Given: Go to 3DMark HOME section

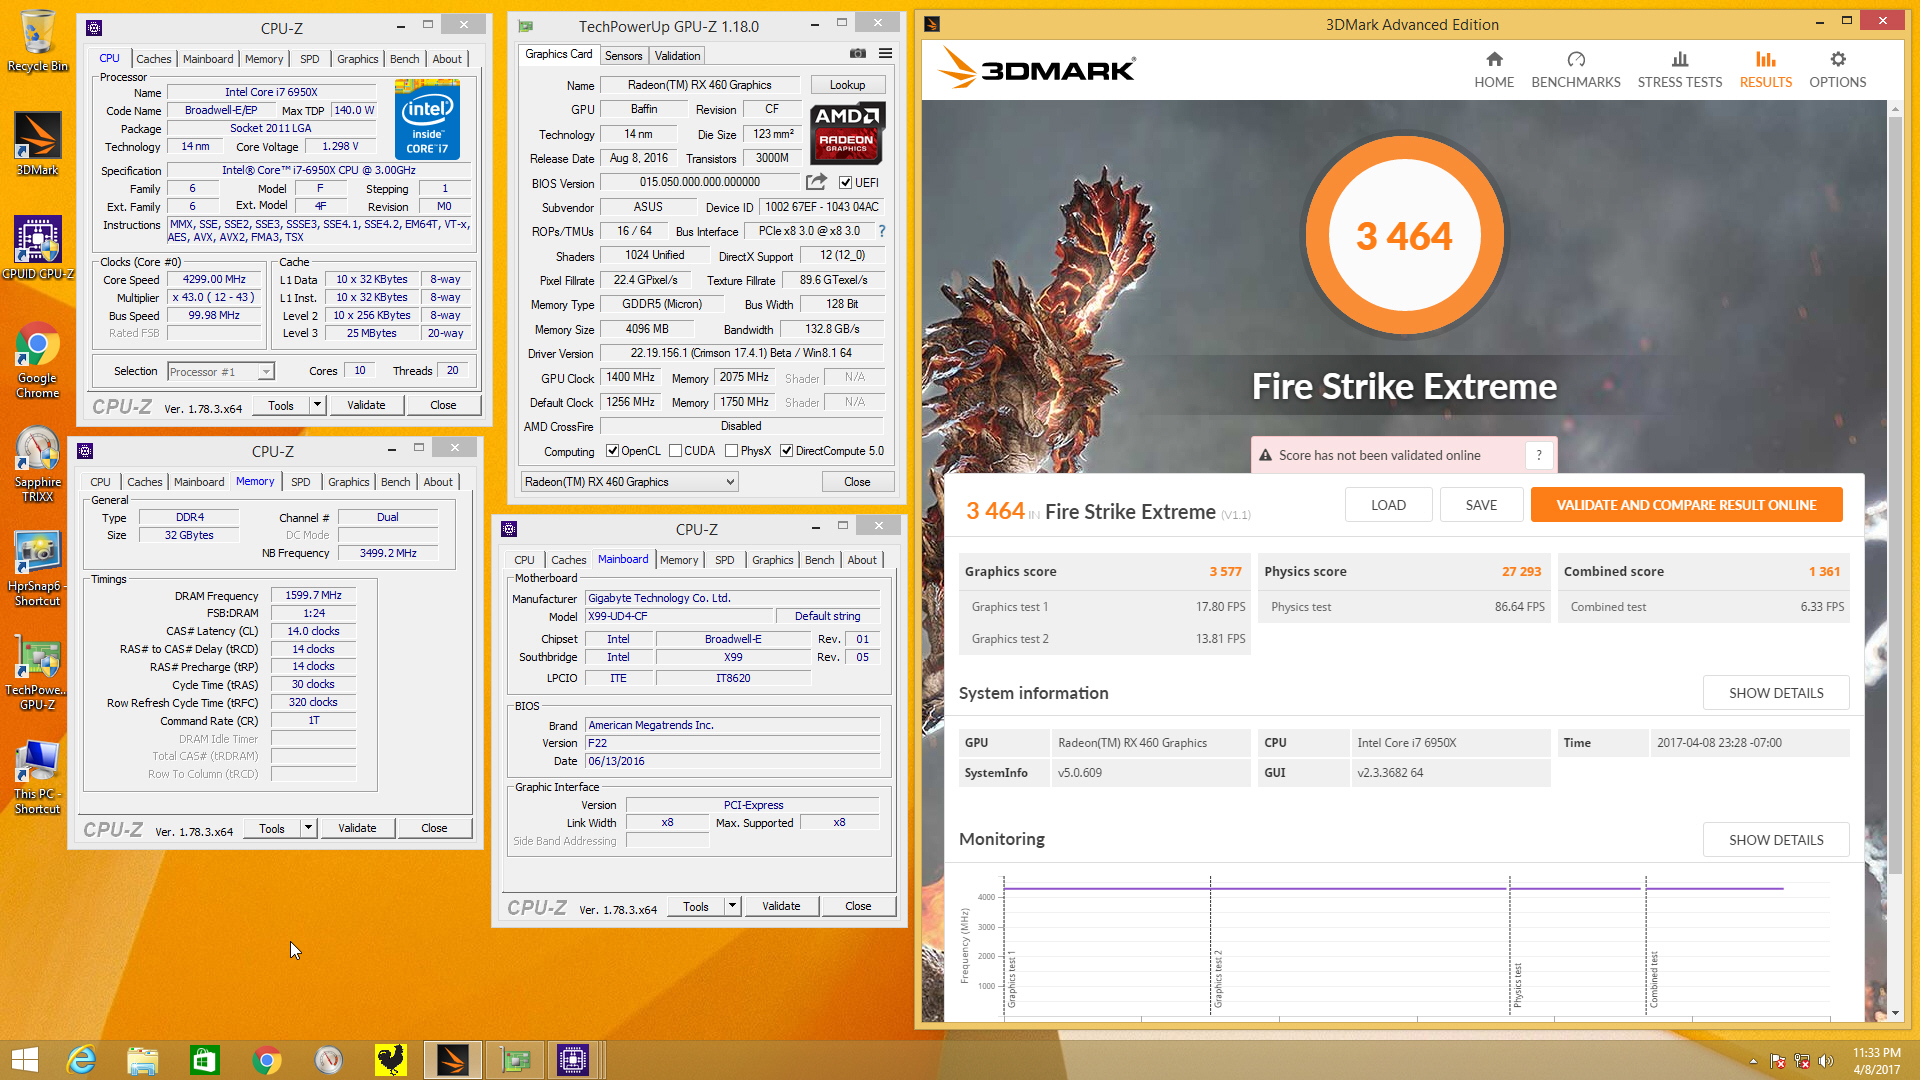Looking at the screenshot, I should tap(1494, 70).
